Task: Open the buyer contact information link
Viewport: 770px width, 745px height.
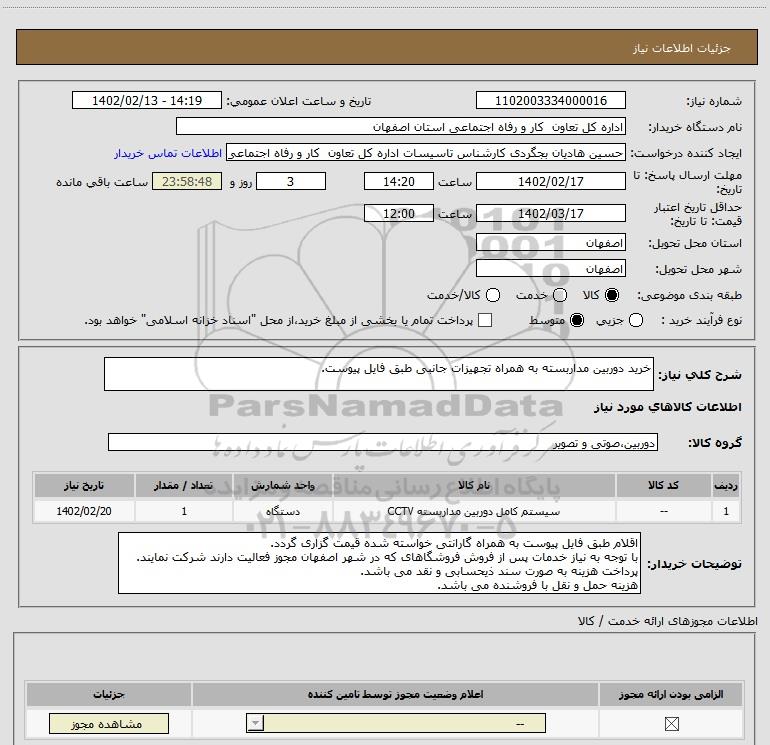Action: click(168, 153)
